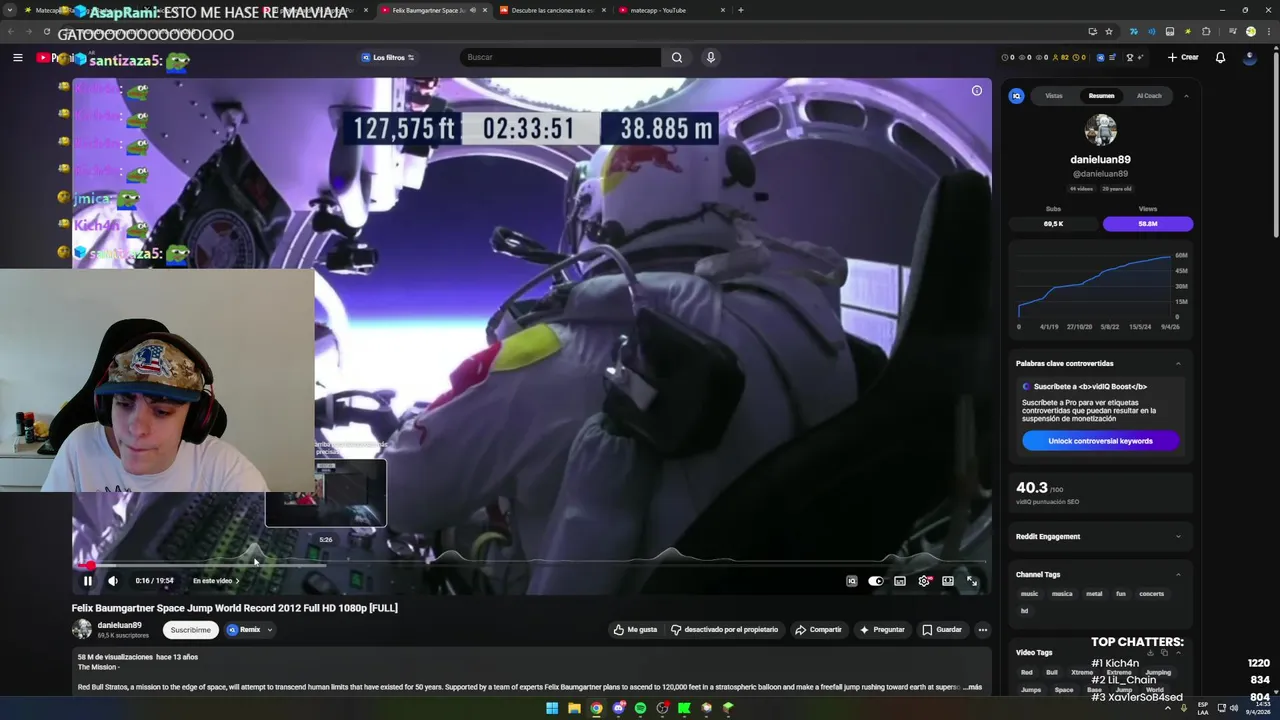Pause the video playback
This screenshot has width=1280, height=720.
point(87,581)
